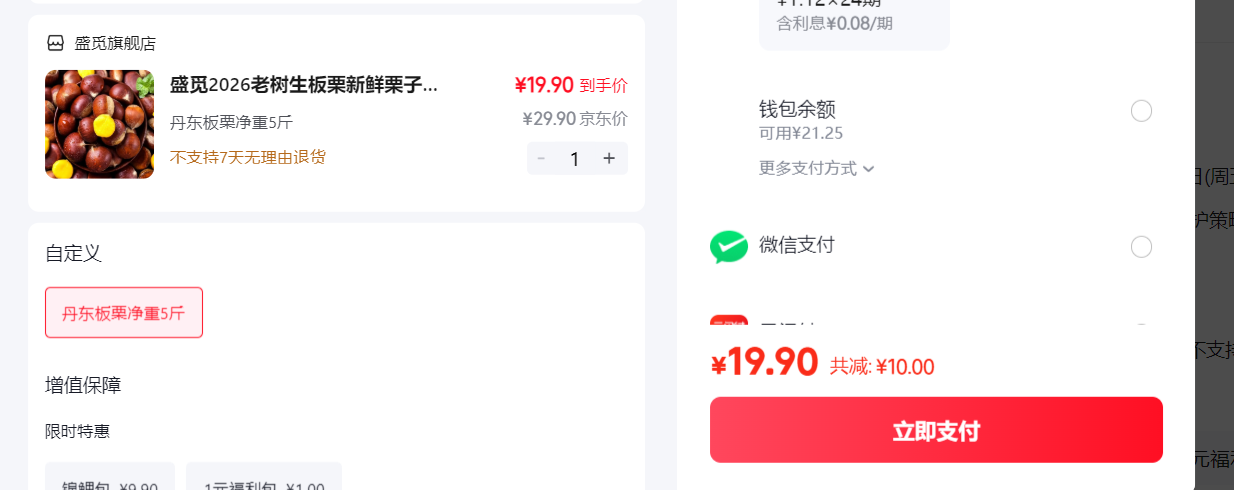
Task: Open the chestnut product thumbnail
Action: tap(99, 124)
